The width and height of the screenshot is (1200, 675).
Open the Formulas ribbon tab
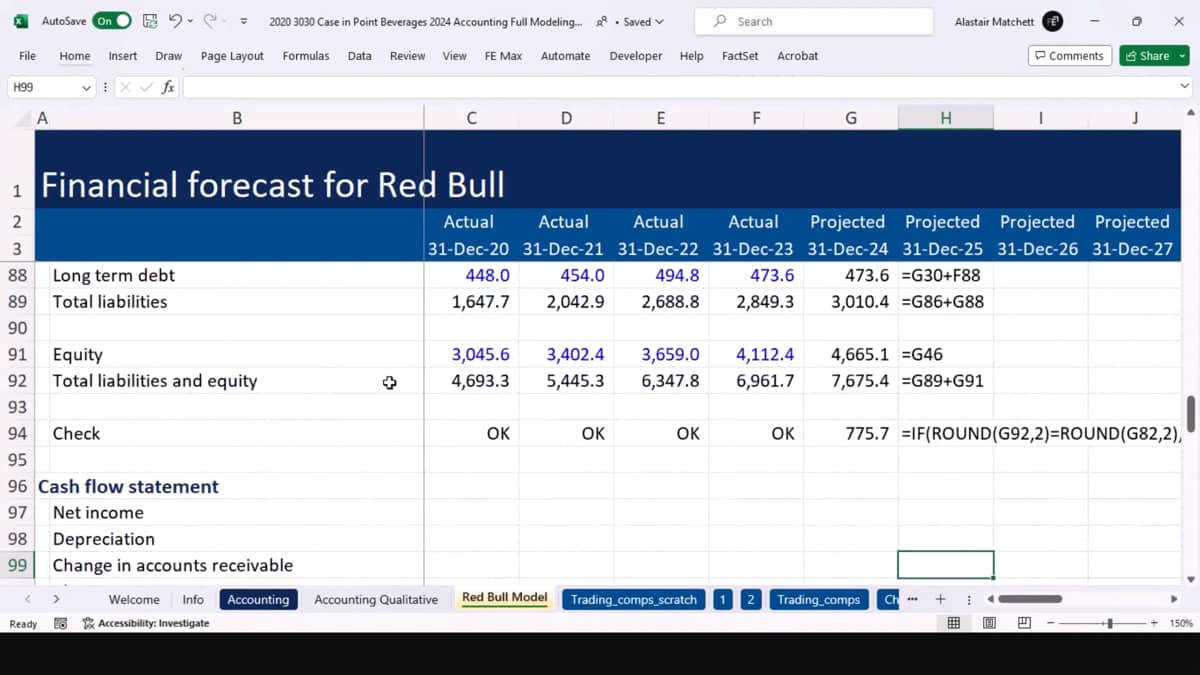pos(306,56)
